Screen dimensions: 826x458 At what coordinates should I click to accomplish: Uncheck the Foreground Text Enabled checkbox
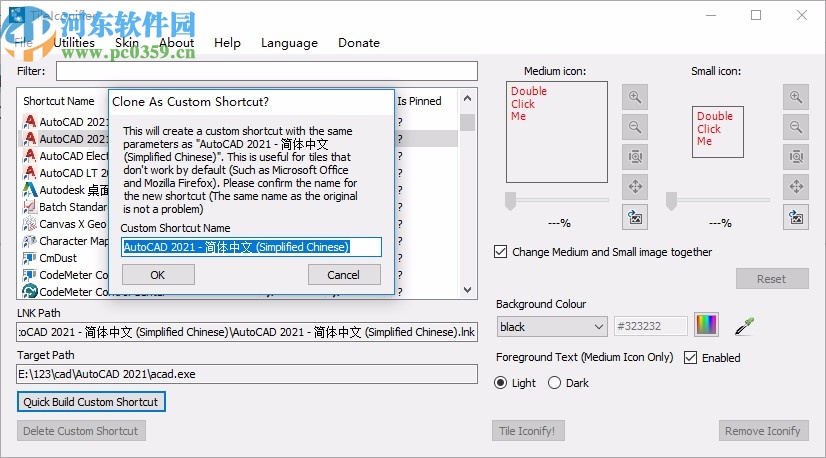tap(690, 357)
